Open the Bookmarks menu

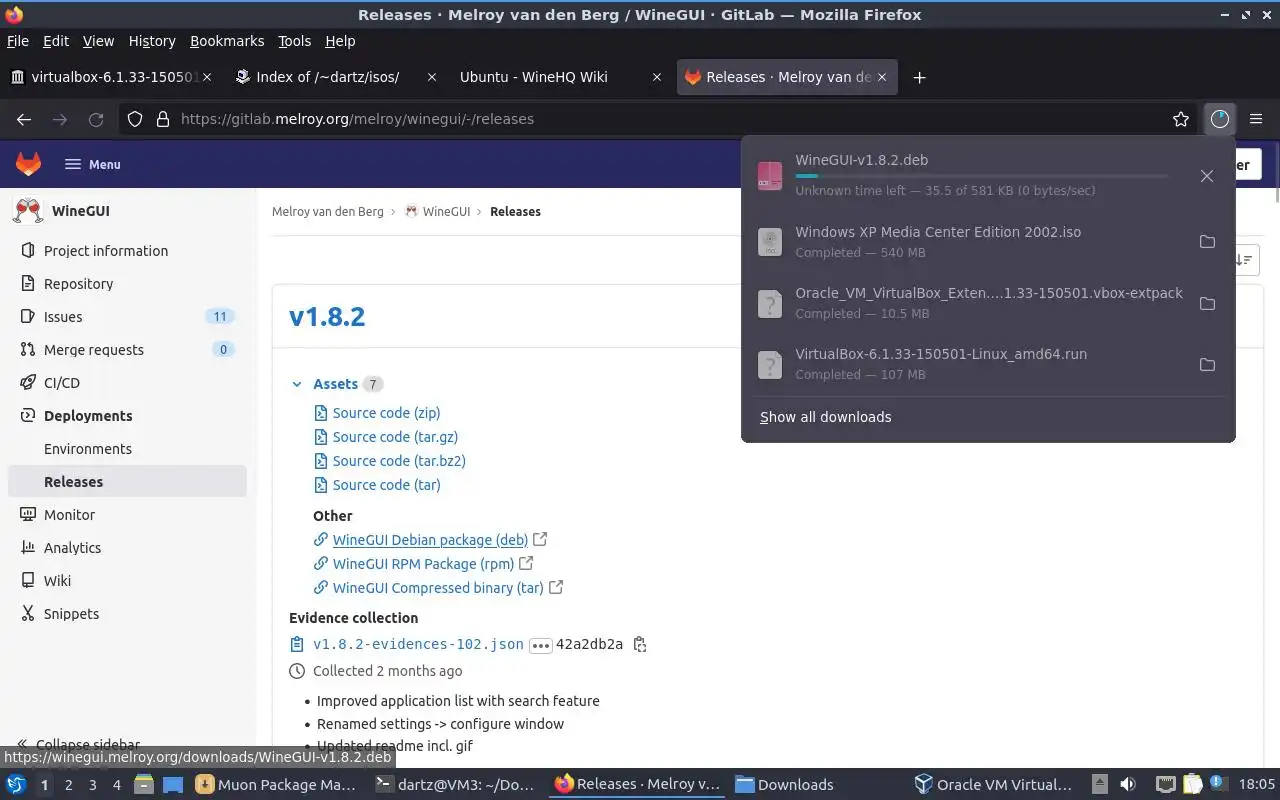click(227, 41)
